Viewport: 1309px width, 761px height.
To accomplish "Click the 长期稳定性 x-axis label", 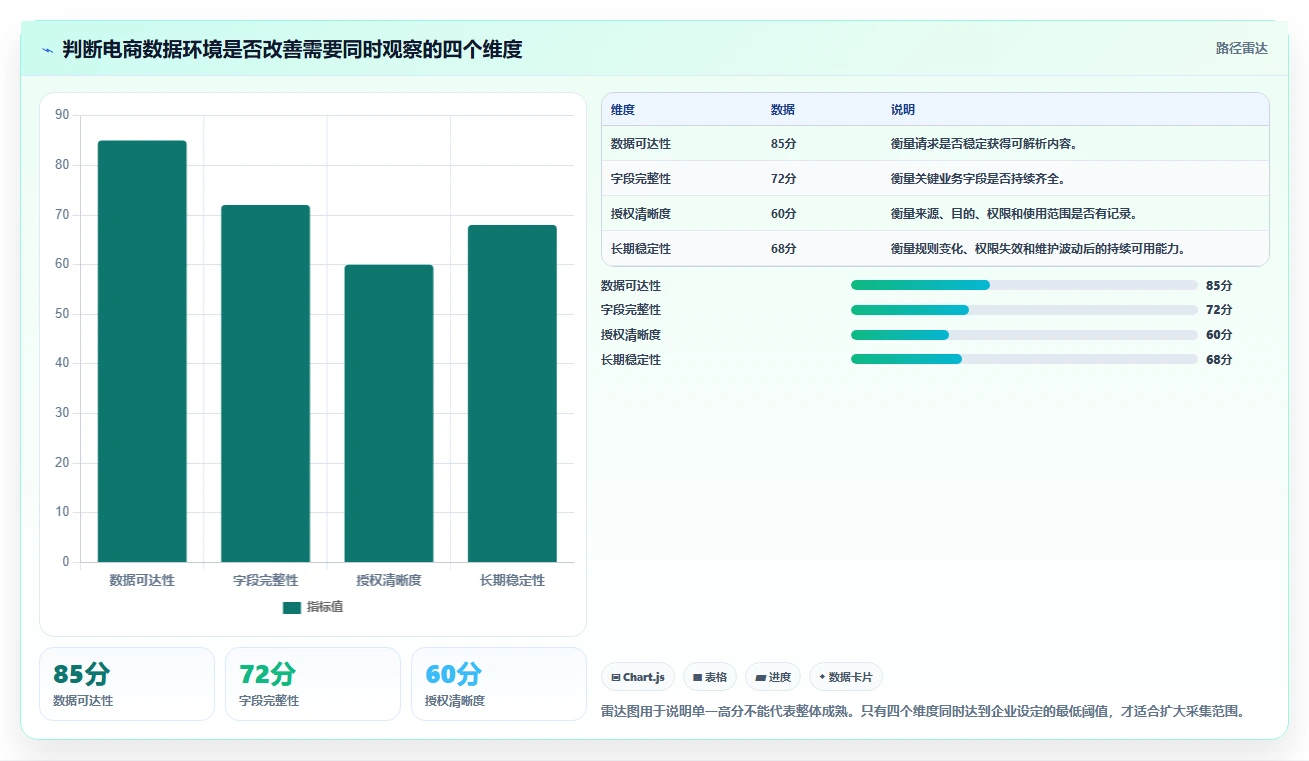I will (x=512, y=580).
